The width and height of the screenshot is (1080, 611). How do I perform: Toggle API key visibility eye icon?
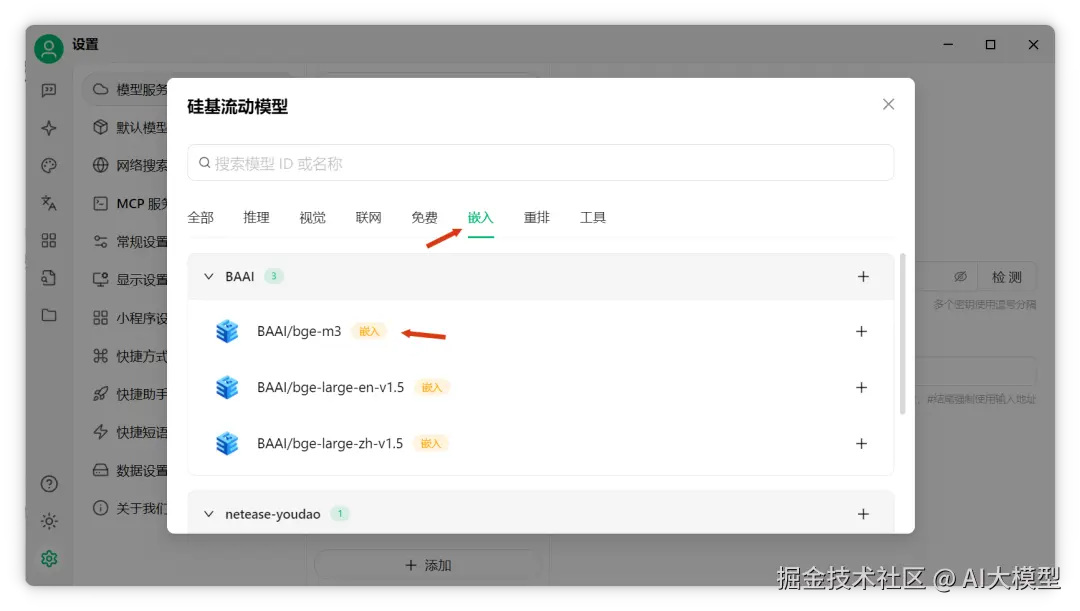pos(960,277)
